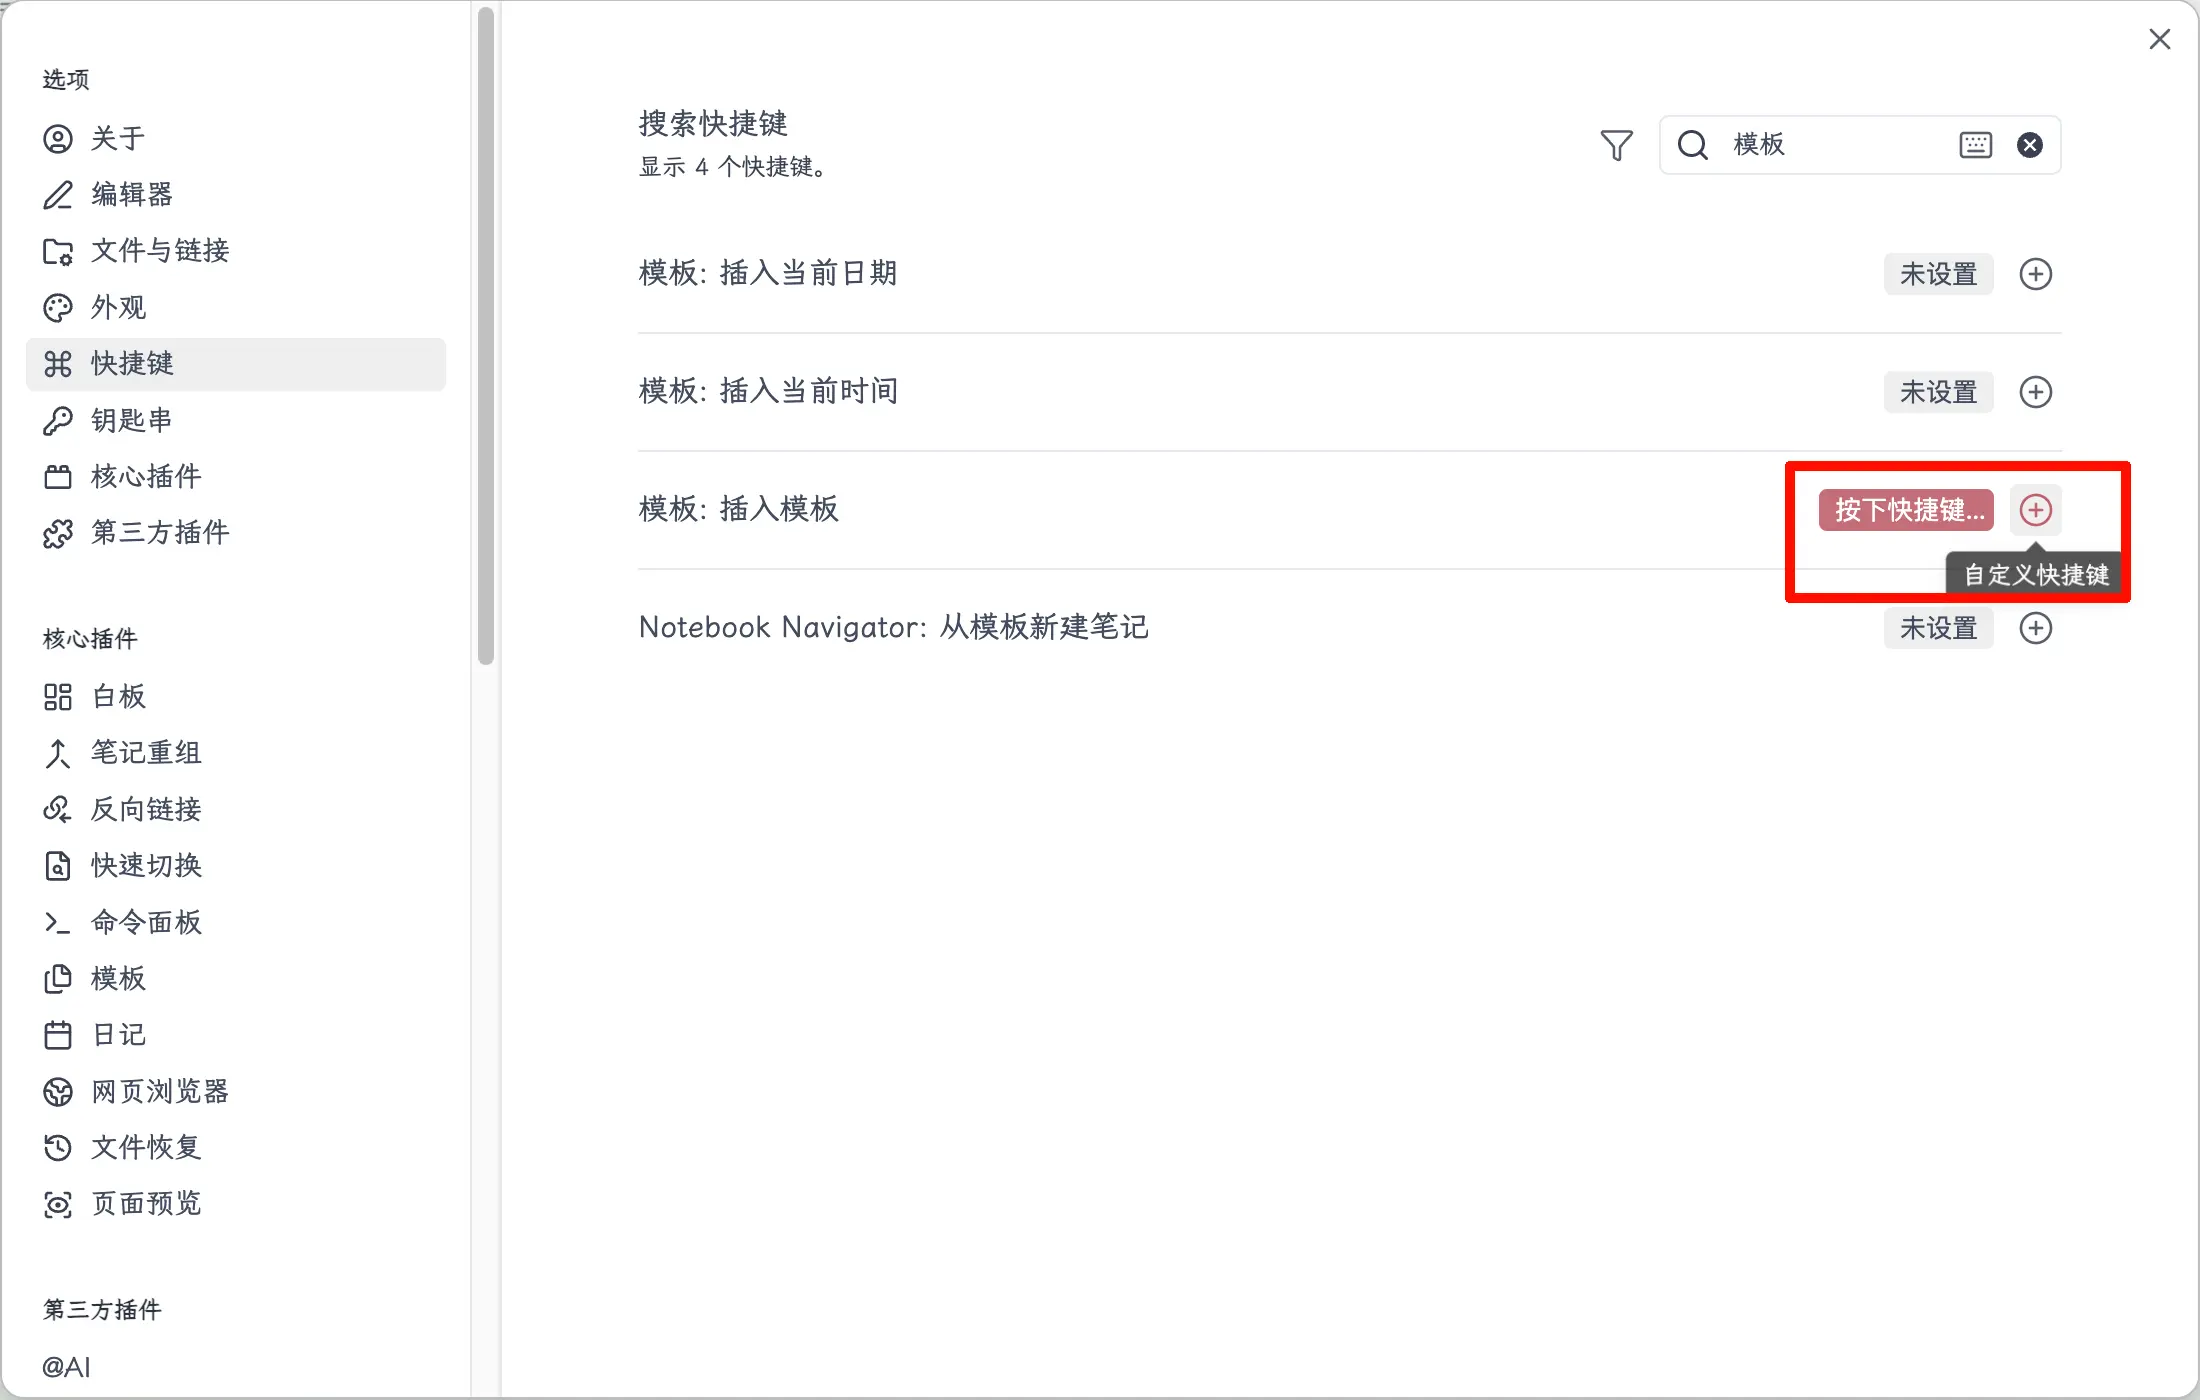Open the 编辑器 settings tab
The height and width of the screenshot is (1400, 2200).
[131, 194]
